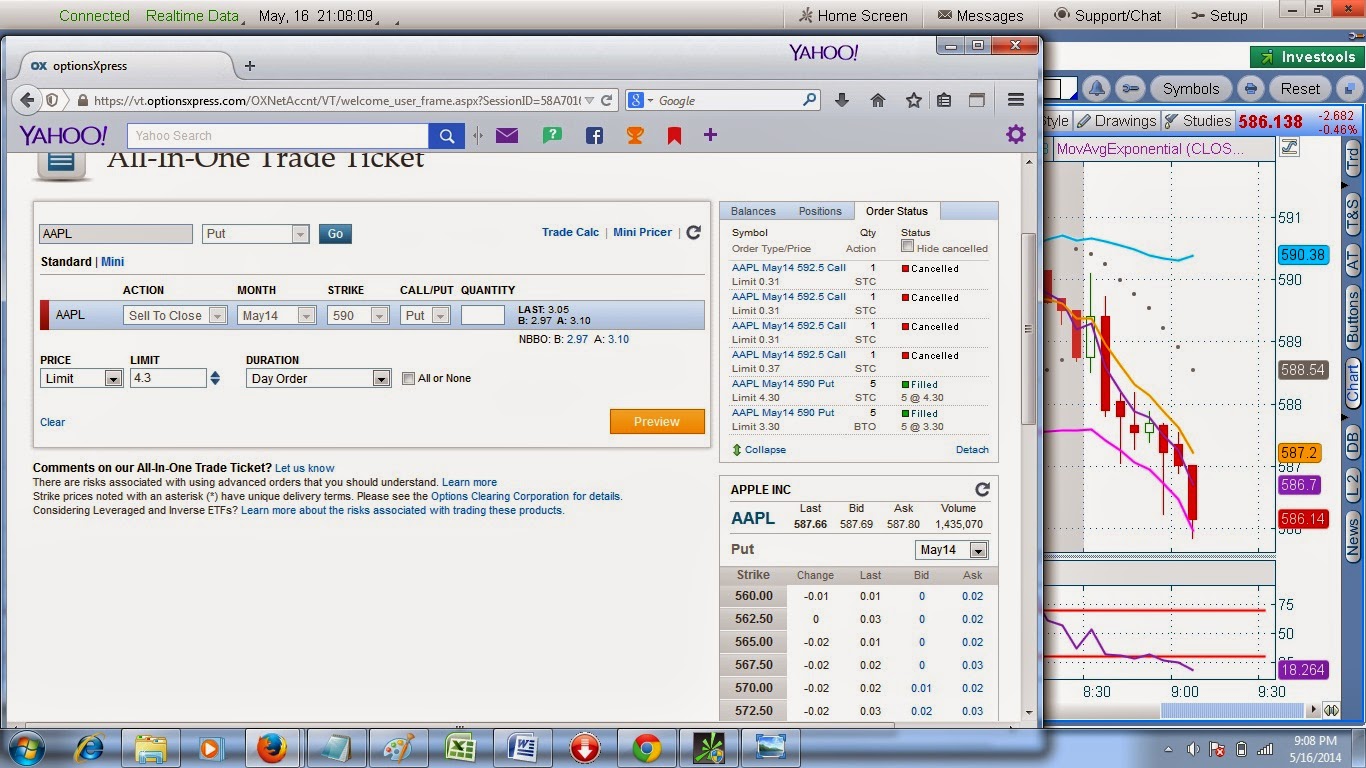Open ACTION Sell To Close dropdown

(177, 315)
